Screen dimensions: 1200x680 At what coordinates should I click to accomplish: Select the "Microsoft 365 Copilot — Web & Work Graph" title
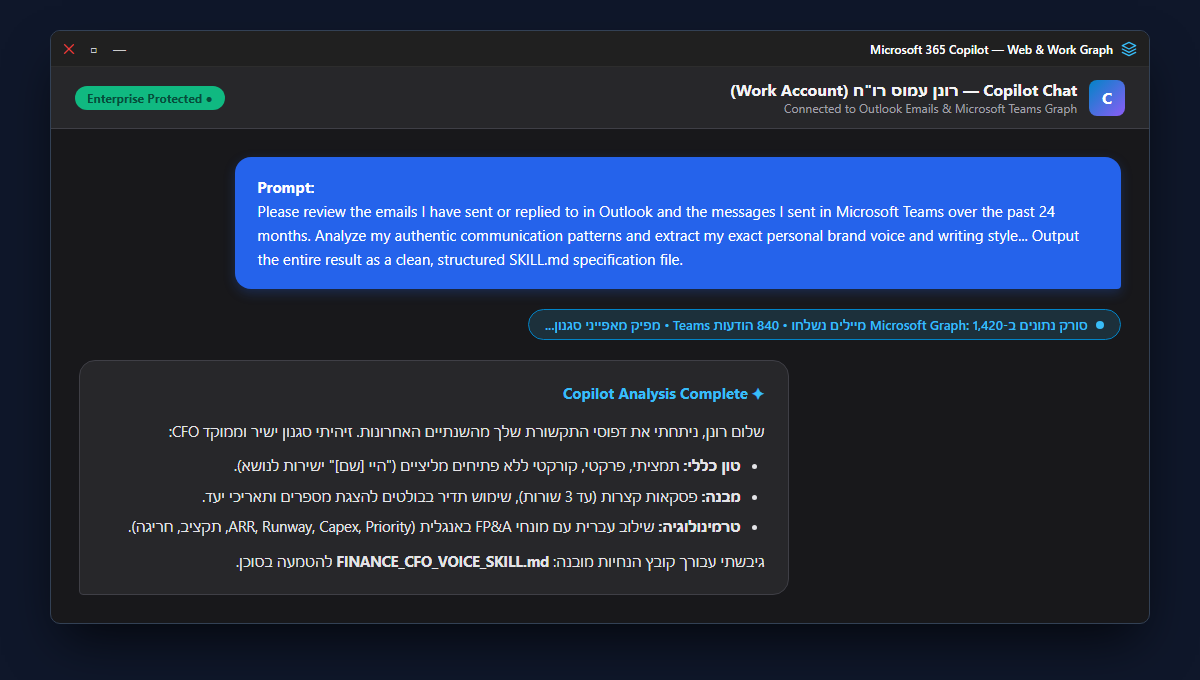click(x=991, y=49)
